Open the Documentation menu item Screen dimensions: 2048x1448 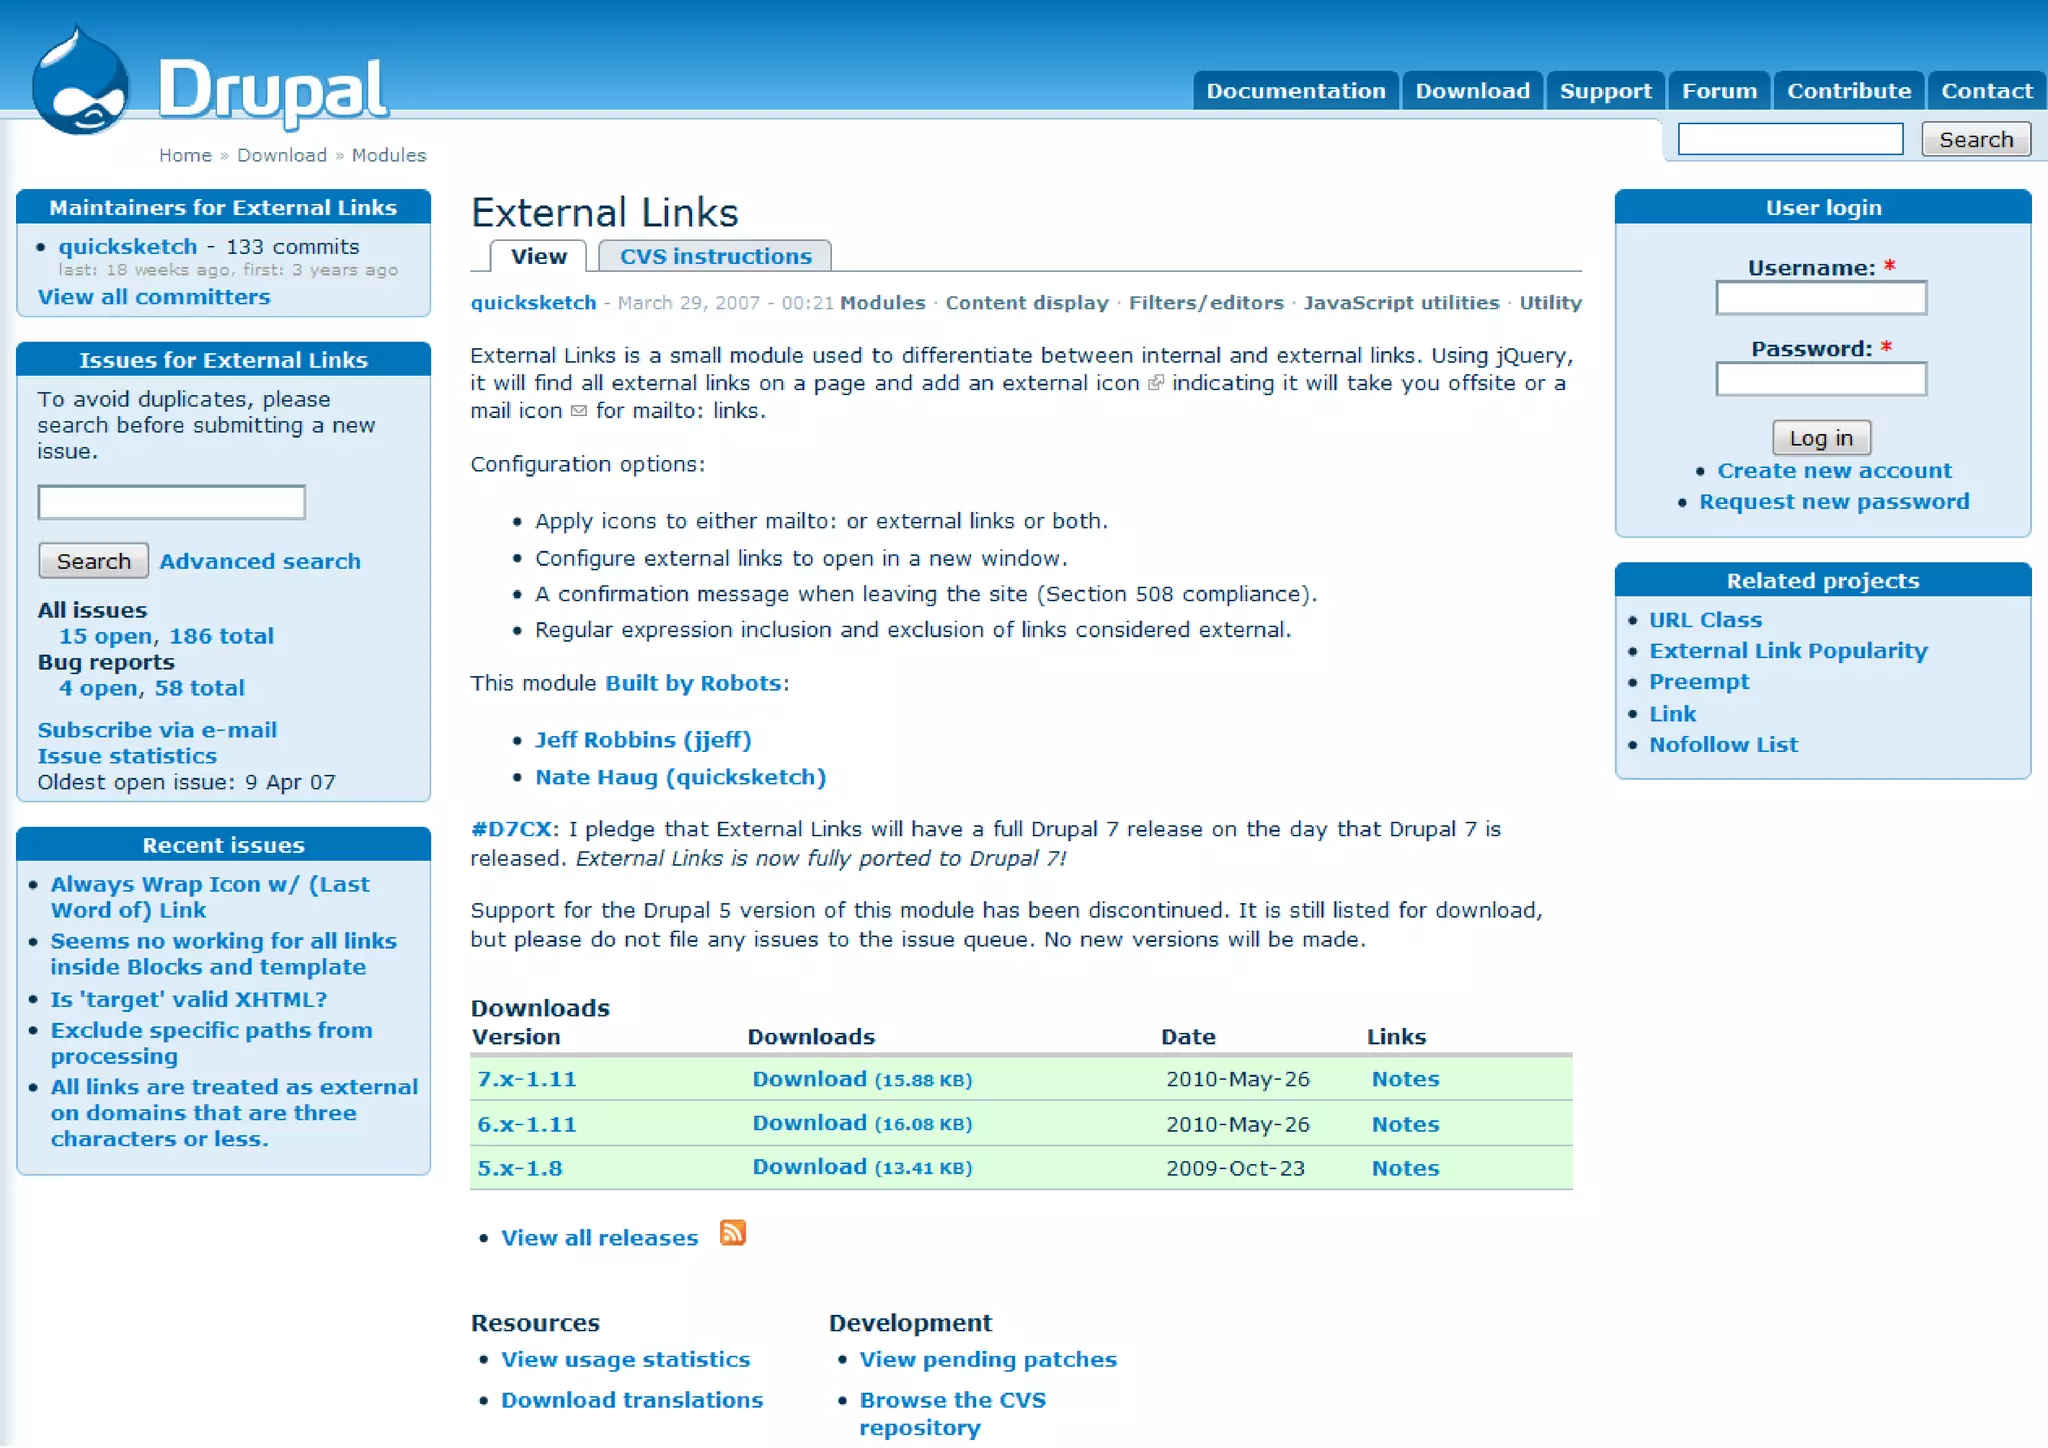1295,91
